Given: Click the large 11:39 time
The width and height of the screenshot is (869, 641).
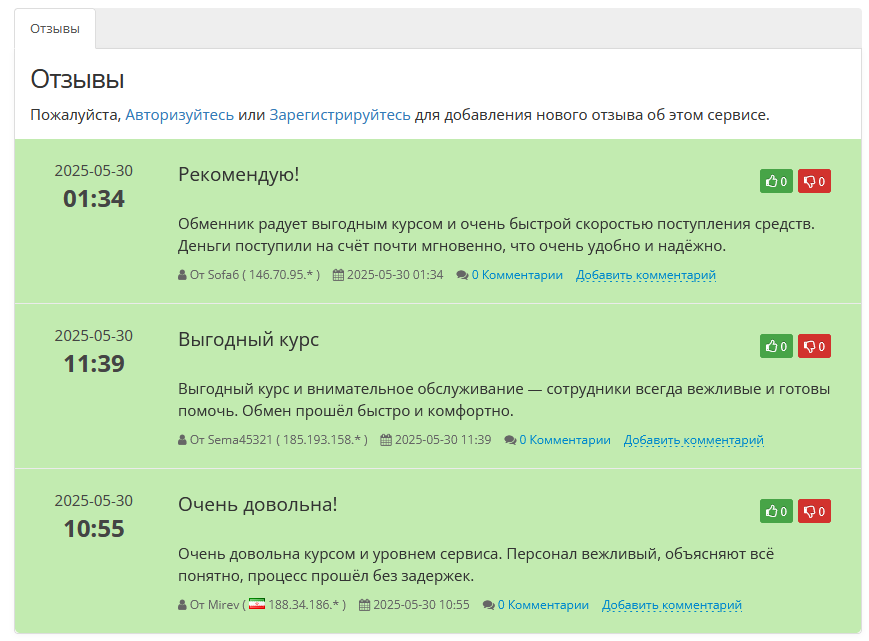Looking at the screenshot, I should 94,364.
